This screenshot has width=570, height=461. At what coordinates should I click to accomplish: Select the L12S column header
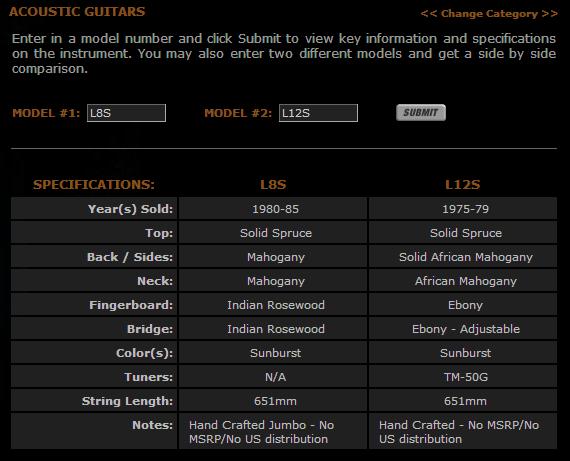coord(462,185)
